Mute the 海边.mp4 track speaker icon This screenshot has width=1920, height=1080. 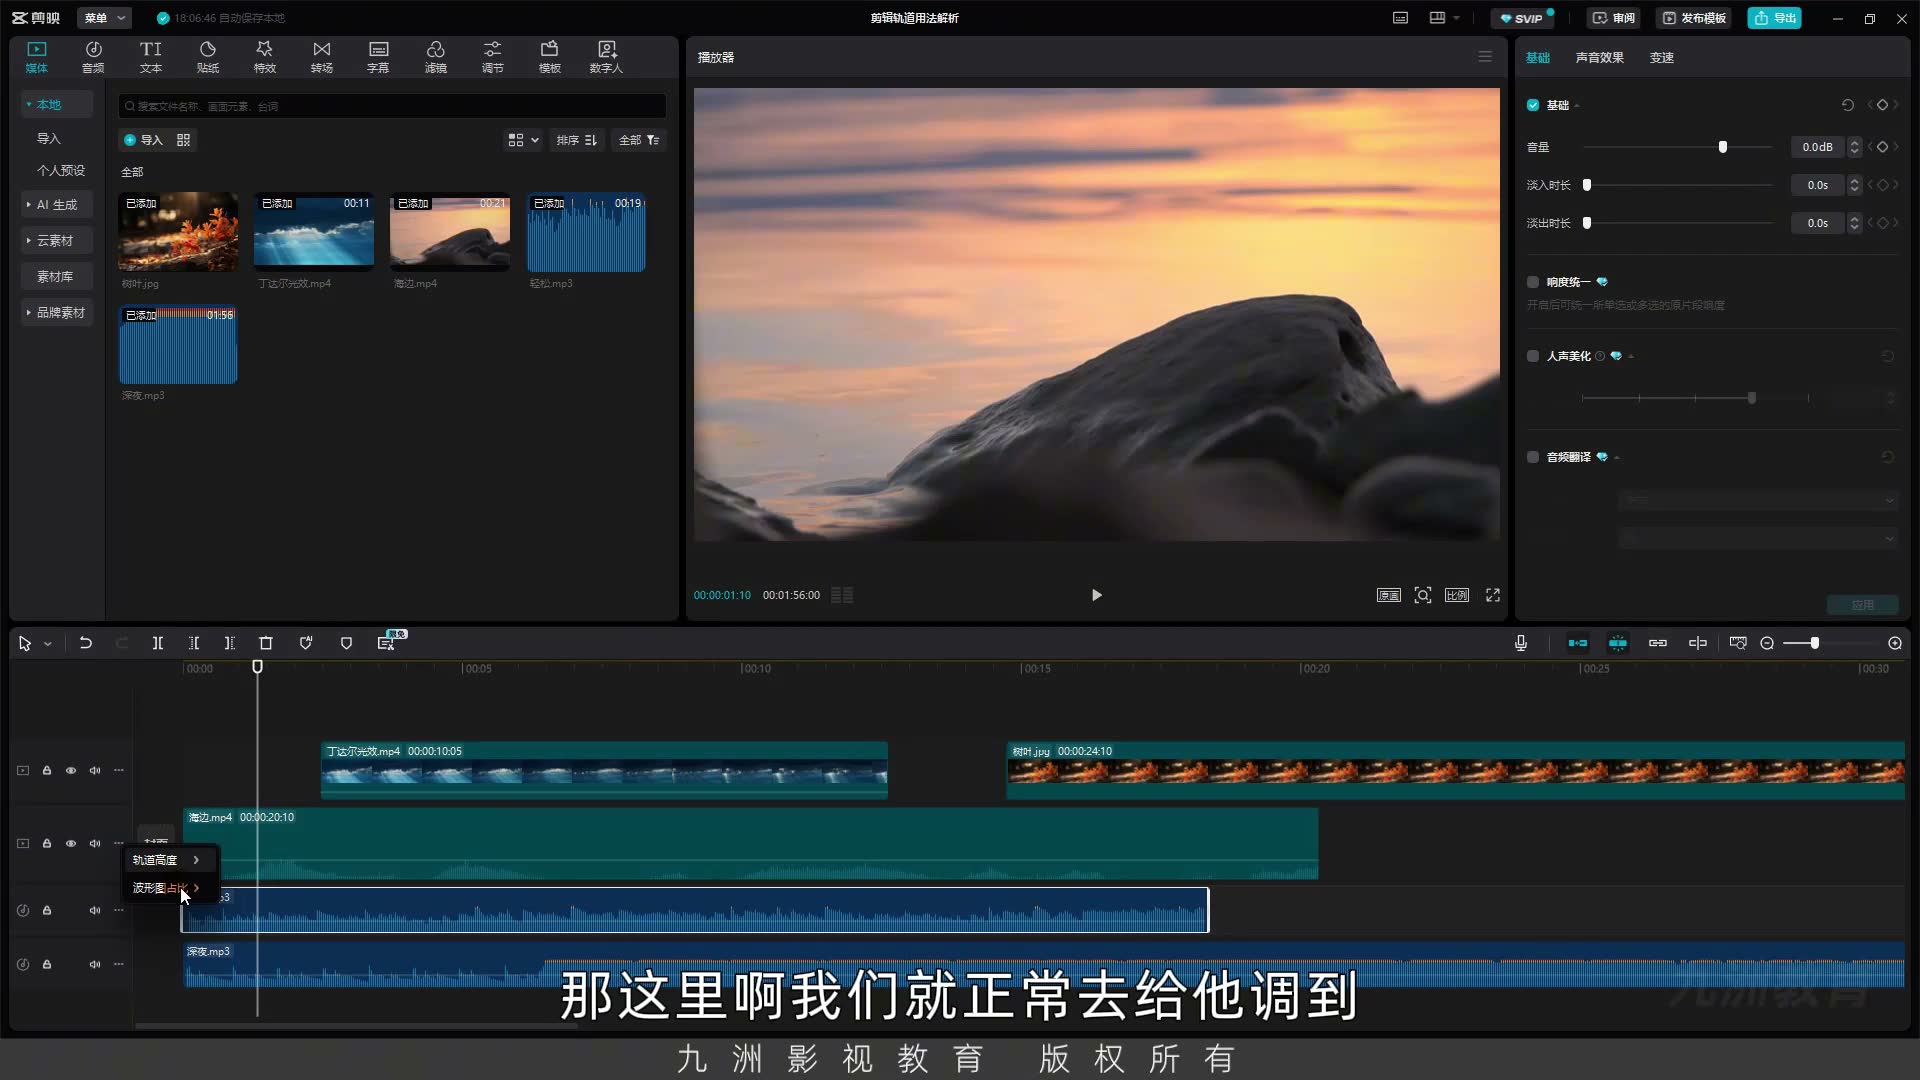click(95, 843)
